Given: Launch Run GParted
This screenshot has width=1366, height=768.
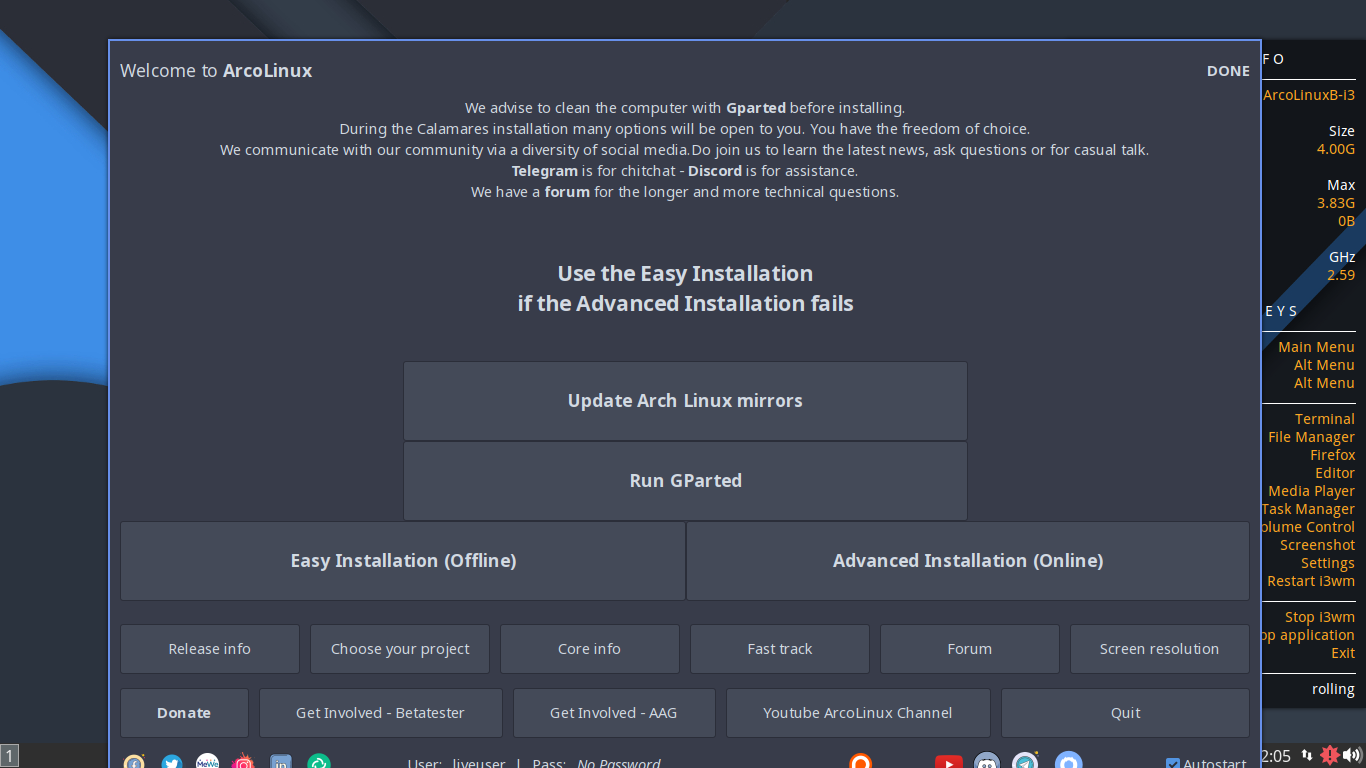Looking at the screenshot, I should (685, 481).
